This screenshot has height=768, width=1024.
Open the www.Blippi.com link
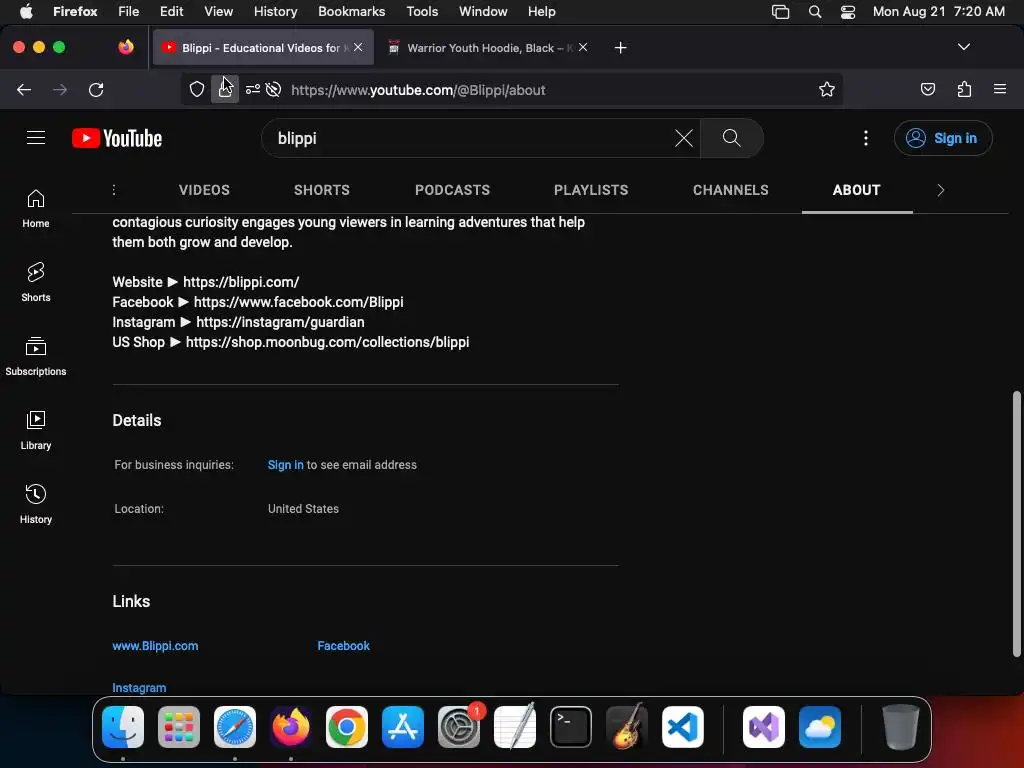155,645
